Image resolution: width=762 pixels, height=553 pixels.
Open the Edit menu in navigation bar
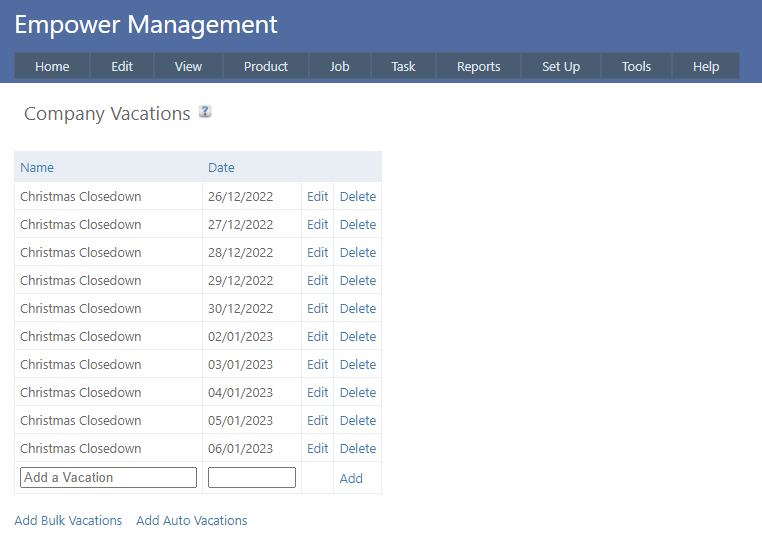122,66
